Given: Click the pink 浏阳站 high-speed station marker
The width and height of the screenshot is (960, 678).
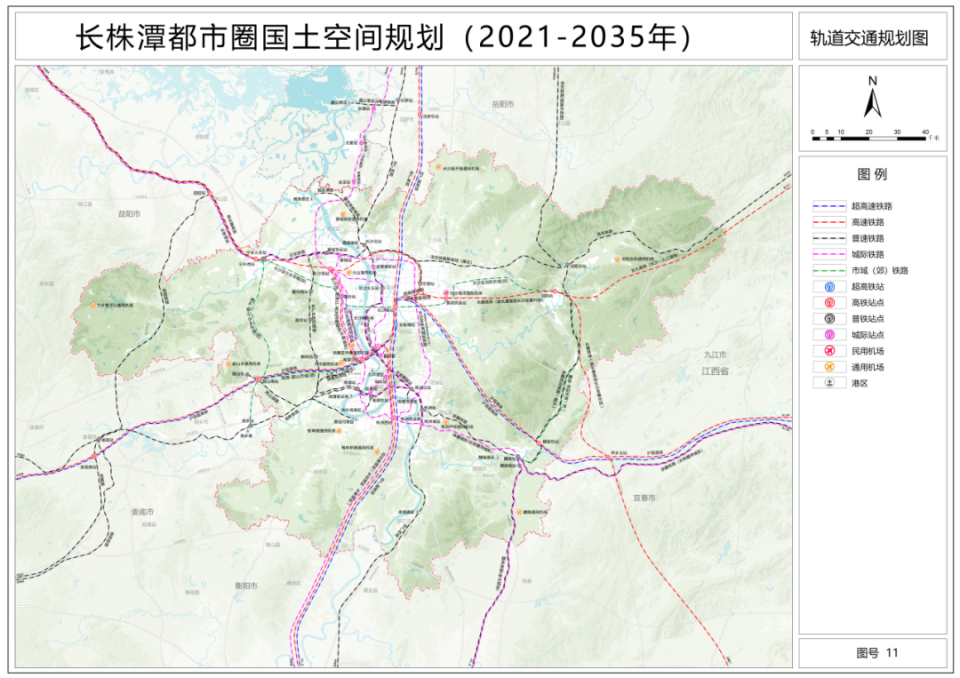Looking at the screenshot, I should [x=555, y=292].
